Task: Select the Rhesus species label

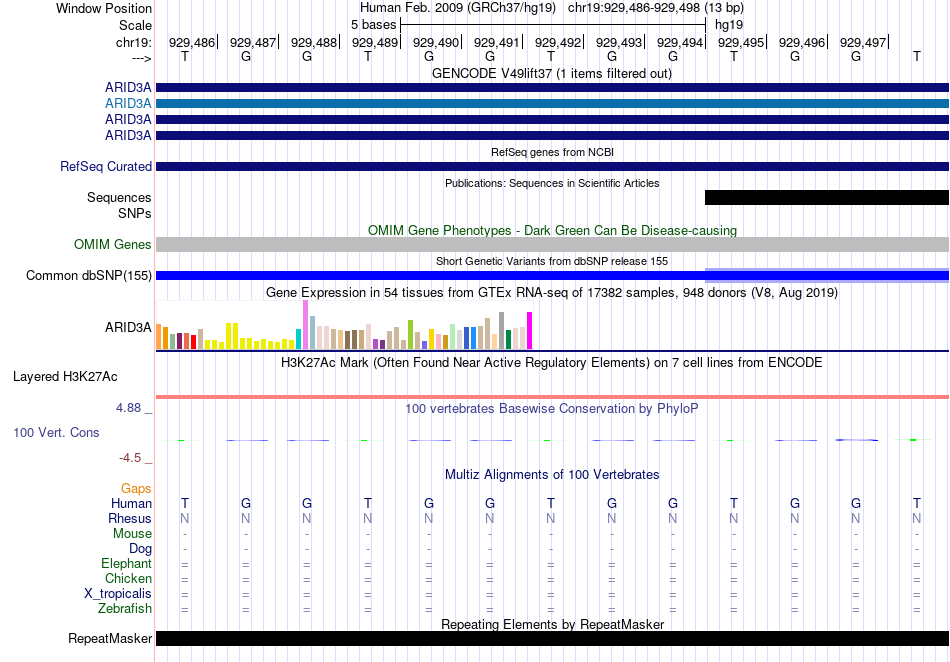Action: tap(130, 518)
